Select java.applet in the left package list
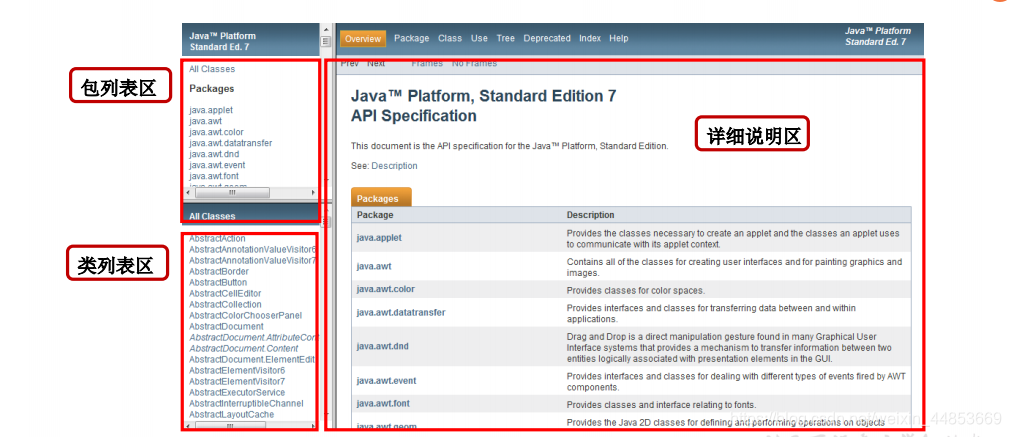Image resolution: width=1011 pixels, height=437 pixels. pos(211,110)
